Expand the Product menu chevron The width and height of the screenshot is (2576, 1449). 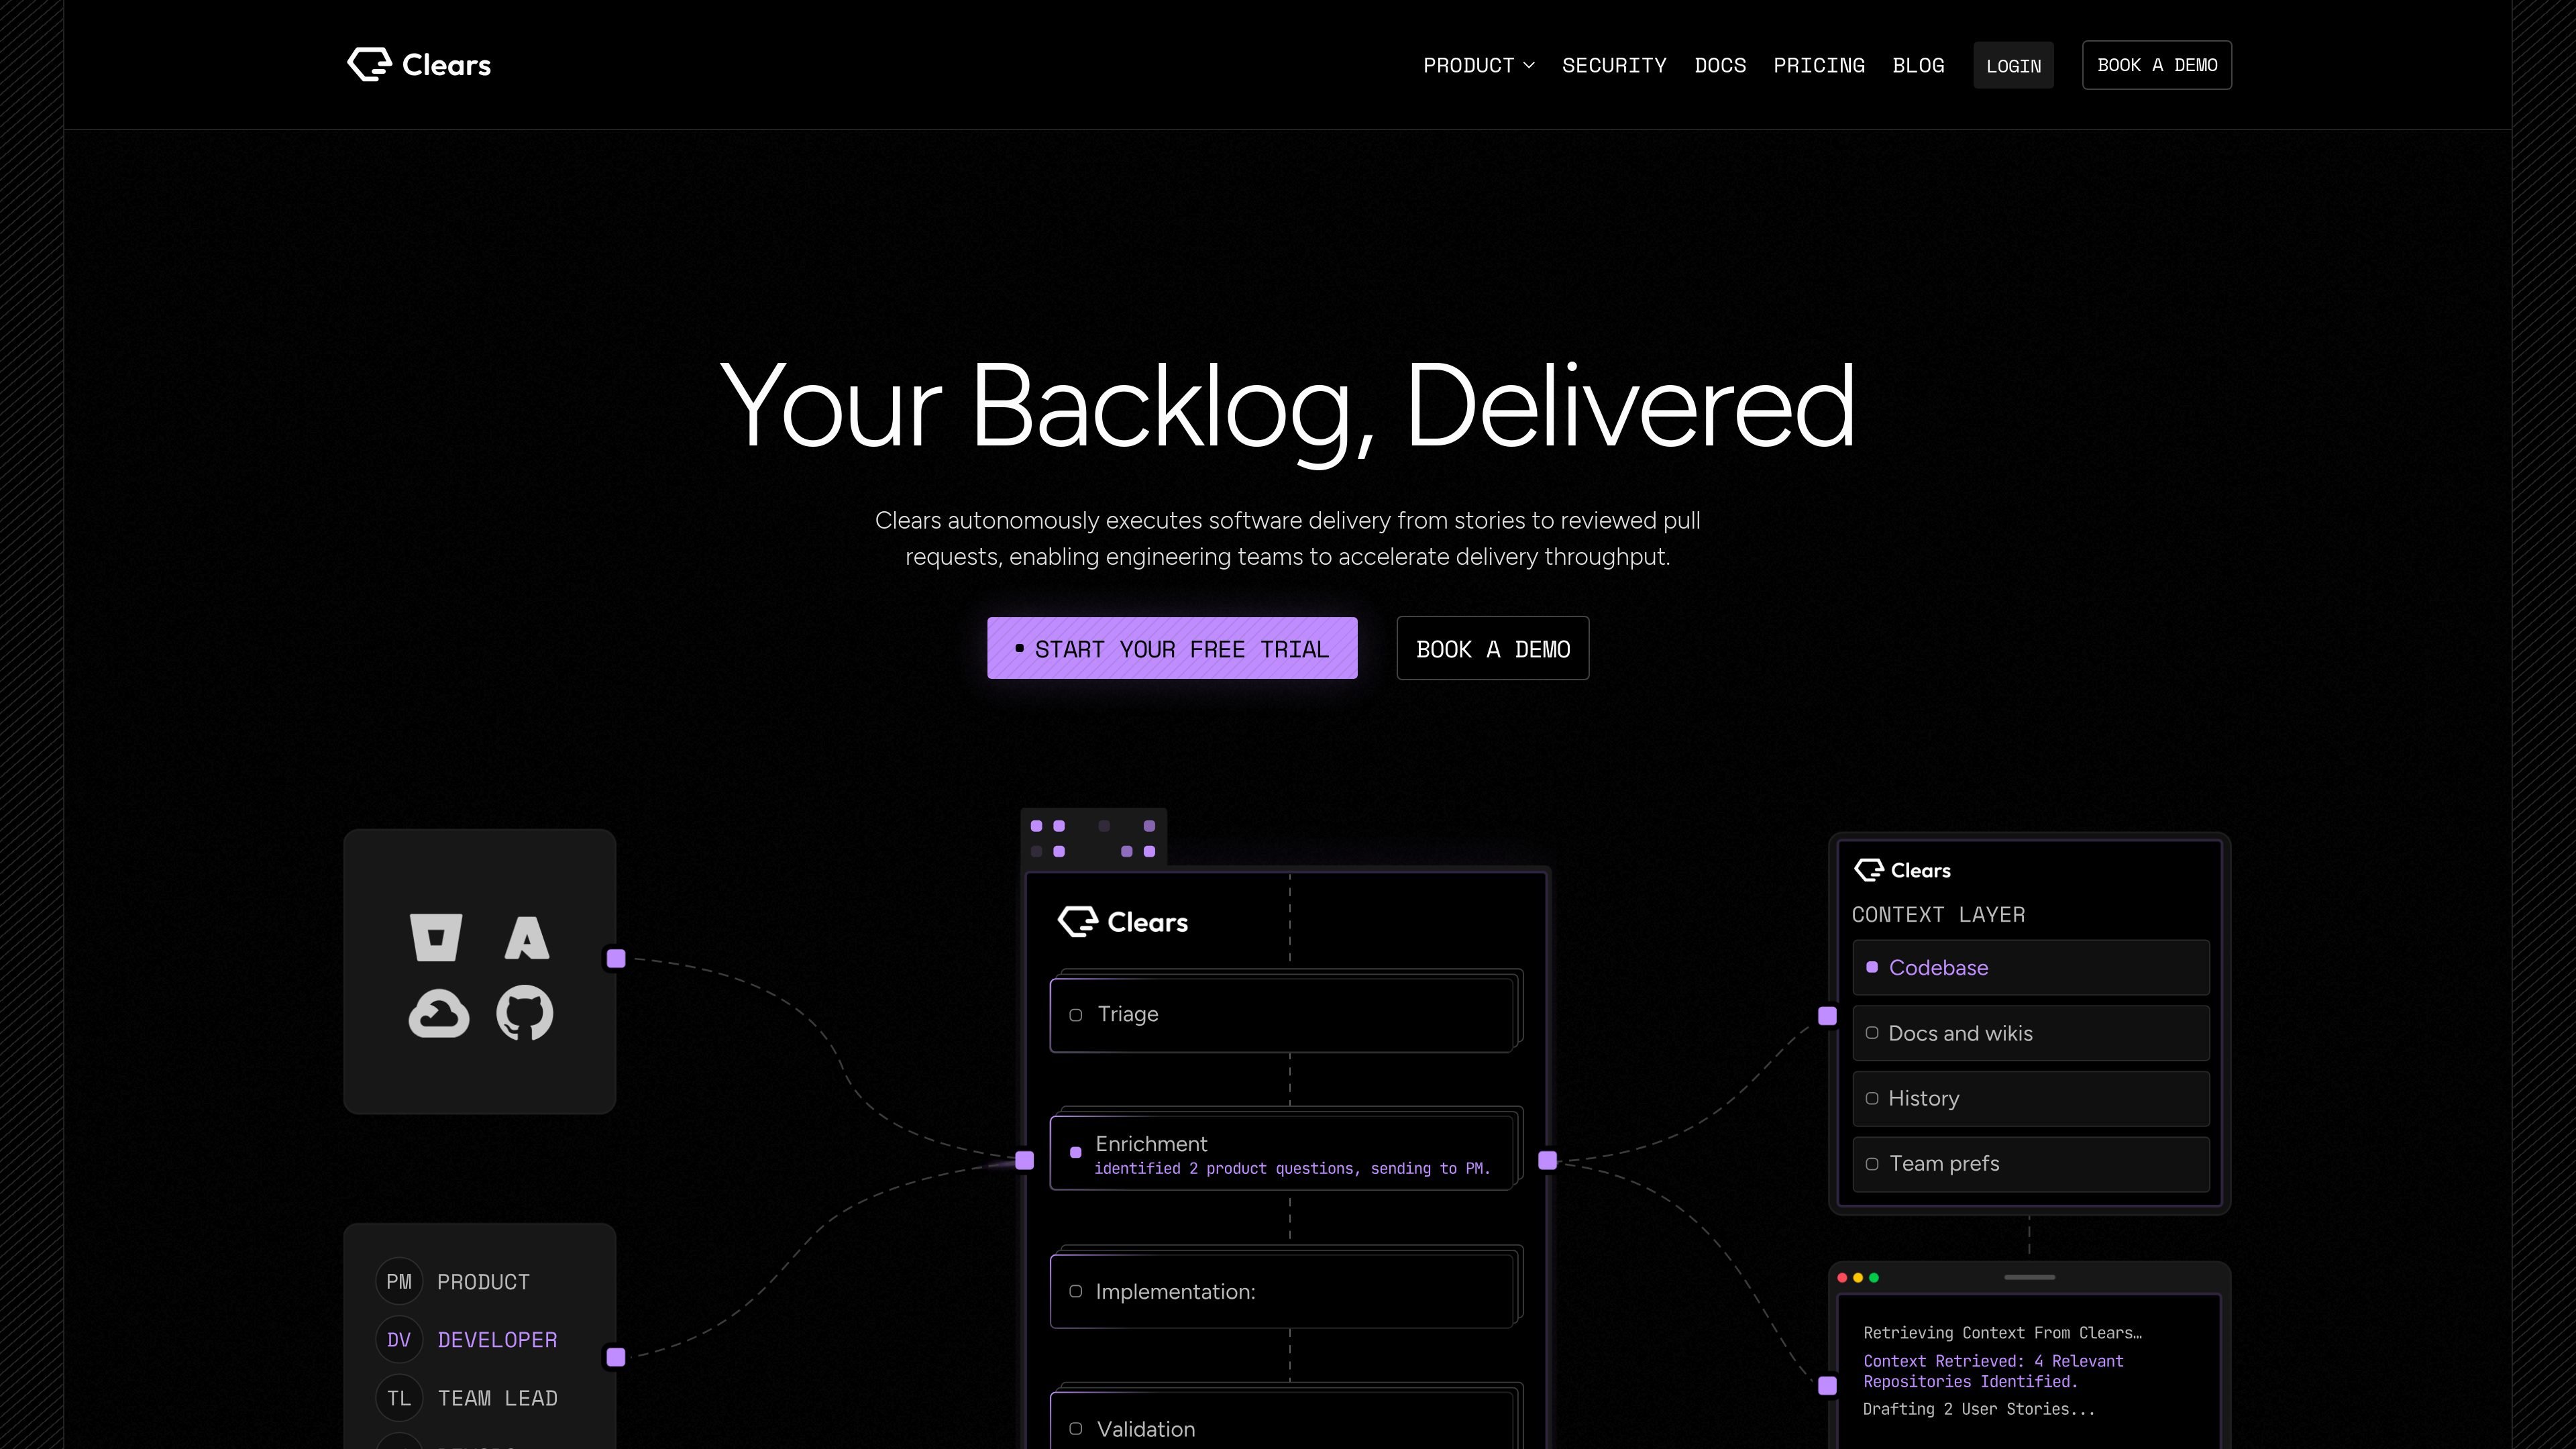[1529, 66]
